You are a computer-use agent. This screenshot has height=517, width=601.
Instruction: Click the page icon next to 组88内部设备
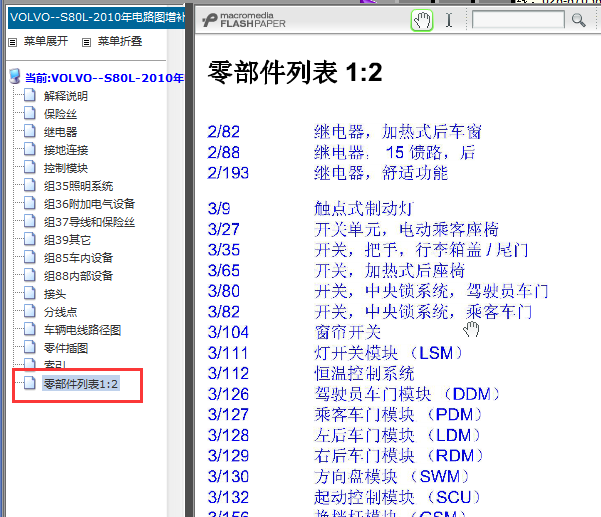coord(30,275)
